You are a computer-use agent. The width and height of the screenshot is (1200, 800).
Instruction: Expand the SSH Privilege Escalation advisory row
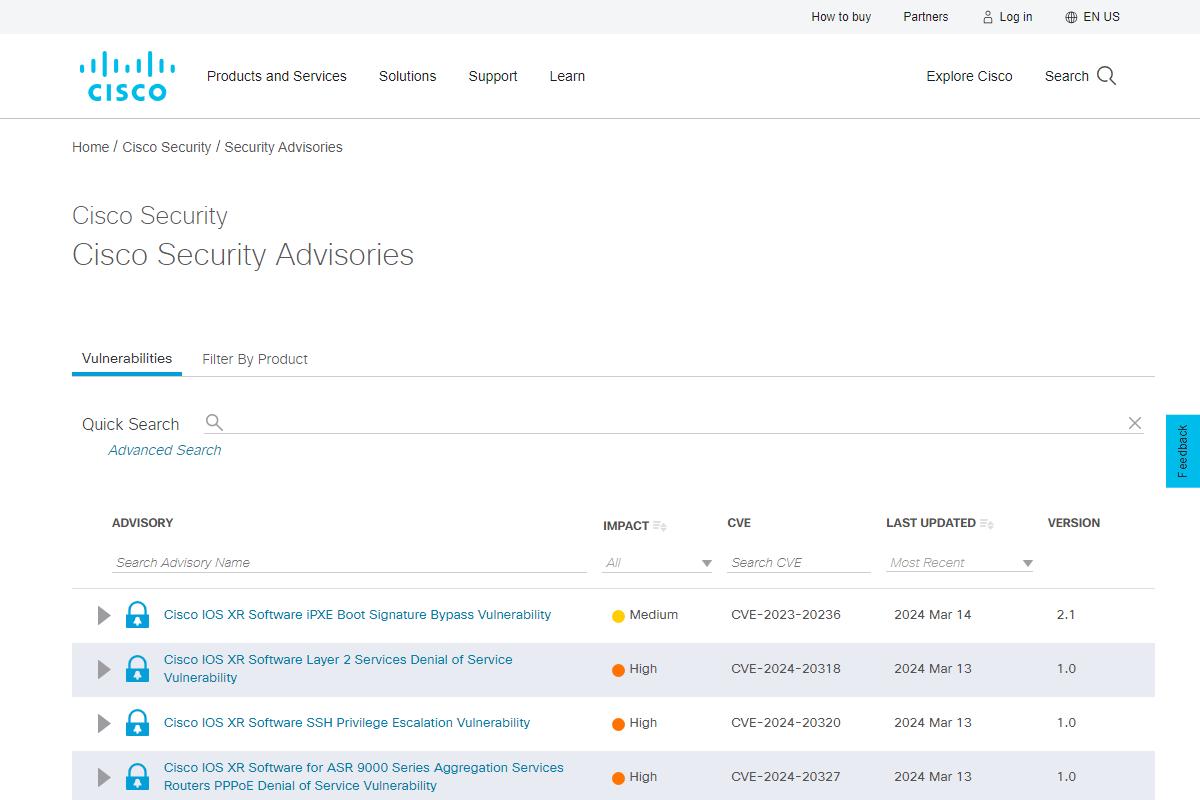tap(103, 723)
